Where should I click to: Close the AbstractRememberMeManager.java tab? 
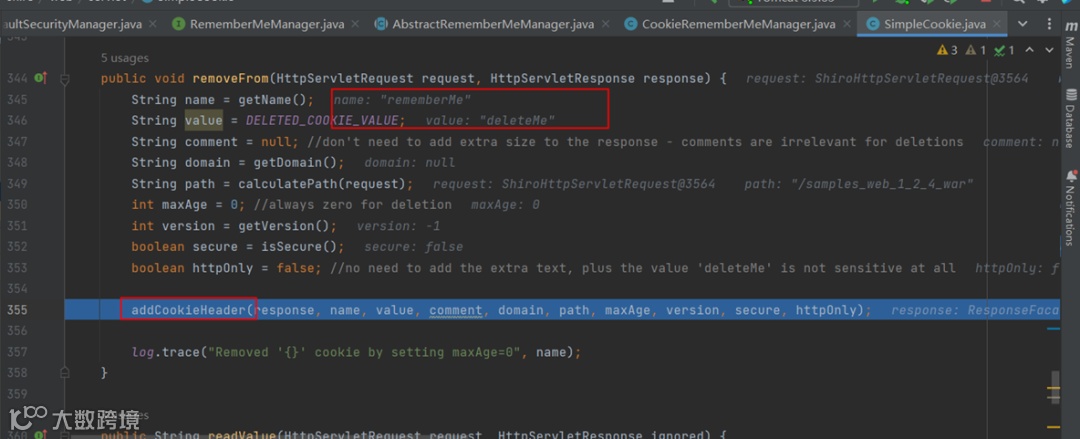605,24
